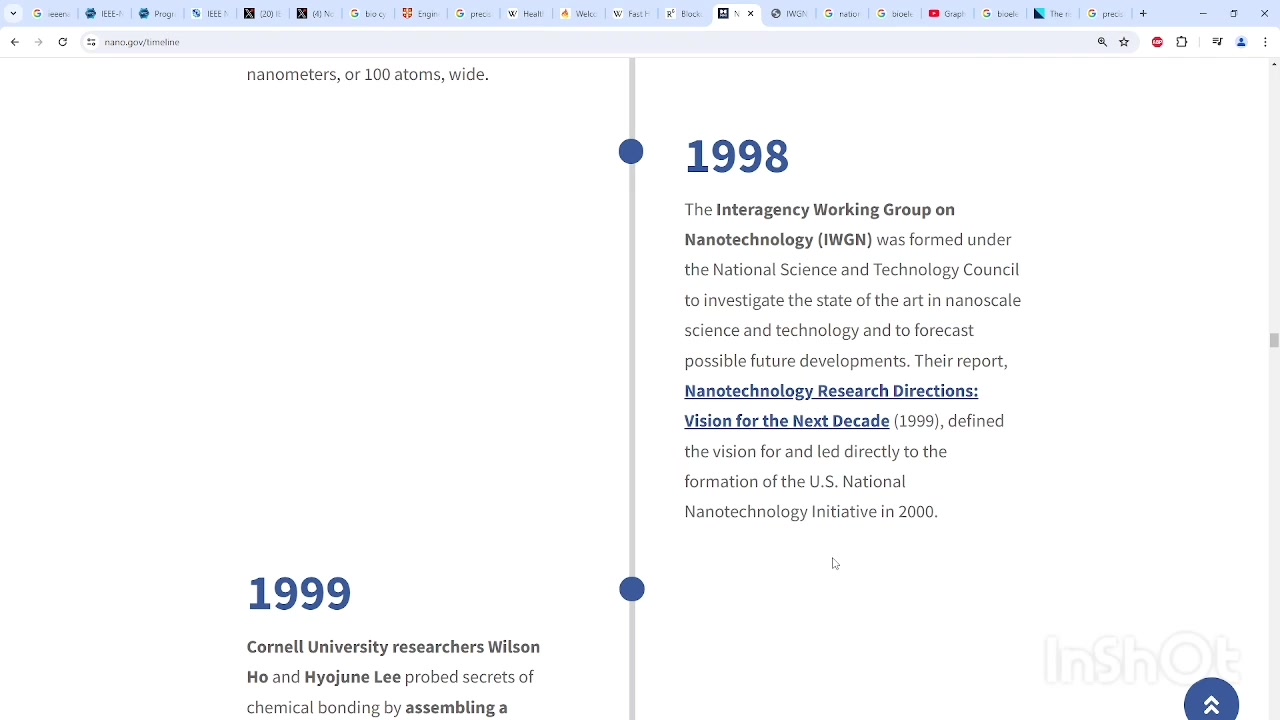Switch to the IWGN tab

click(790, 14)
